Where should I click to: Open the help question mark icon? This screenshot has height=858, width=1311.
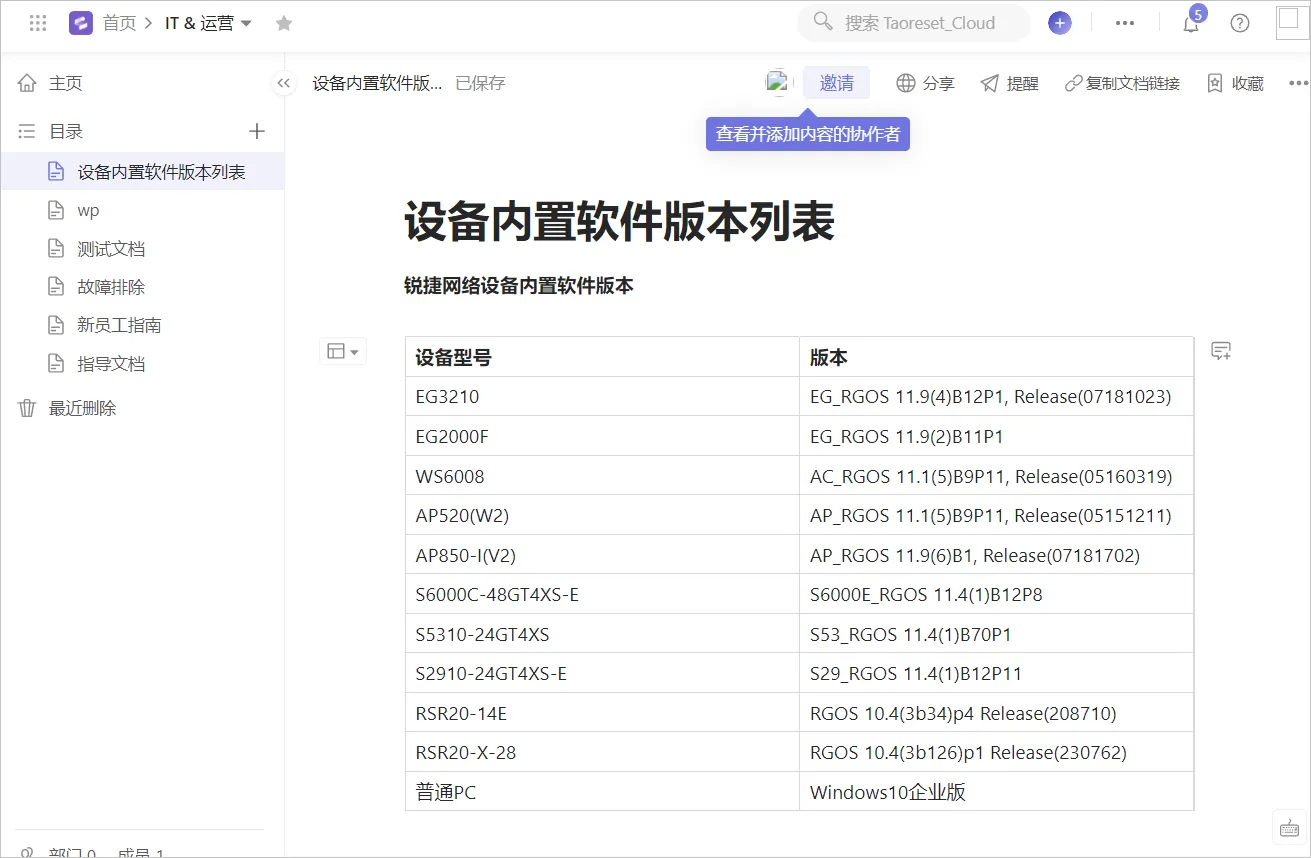tap(1240, 23)
